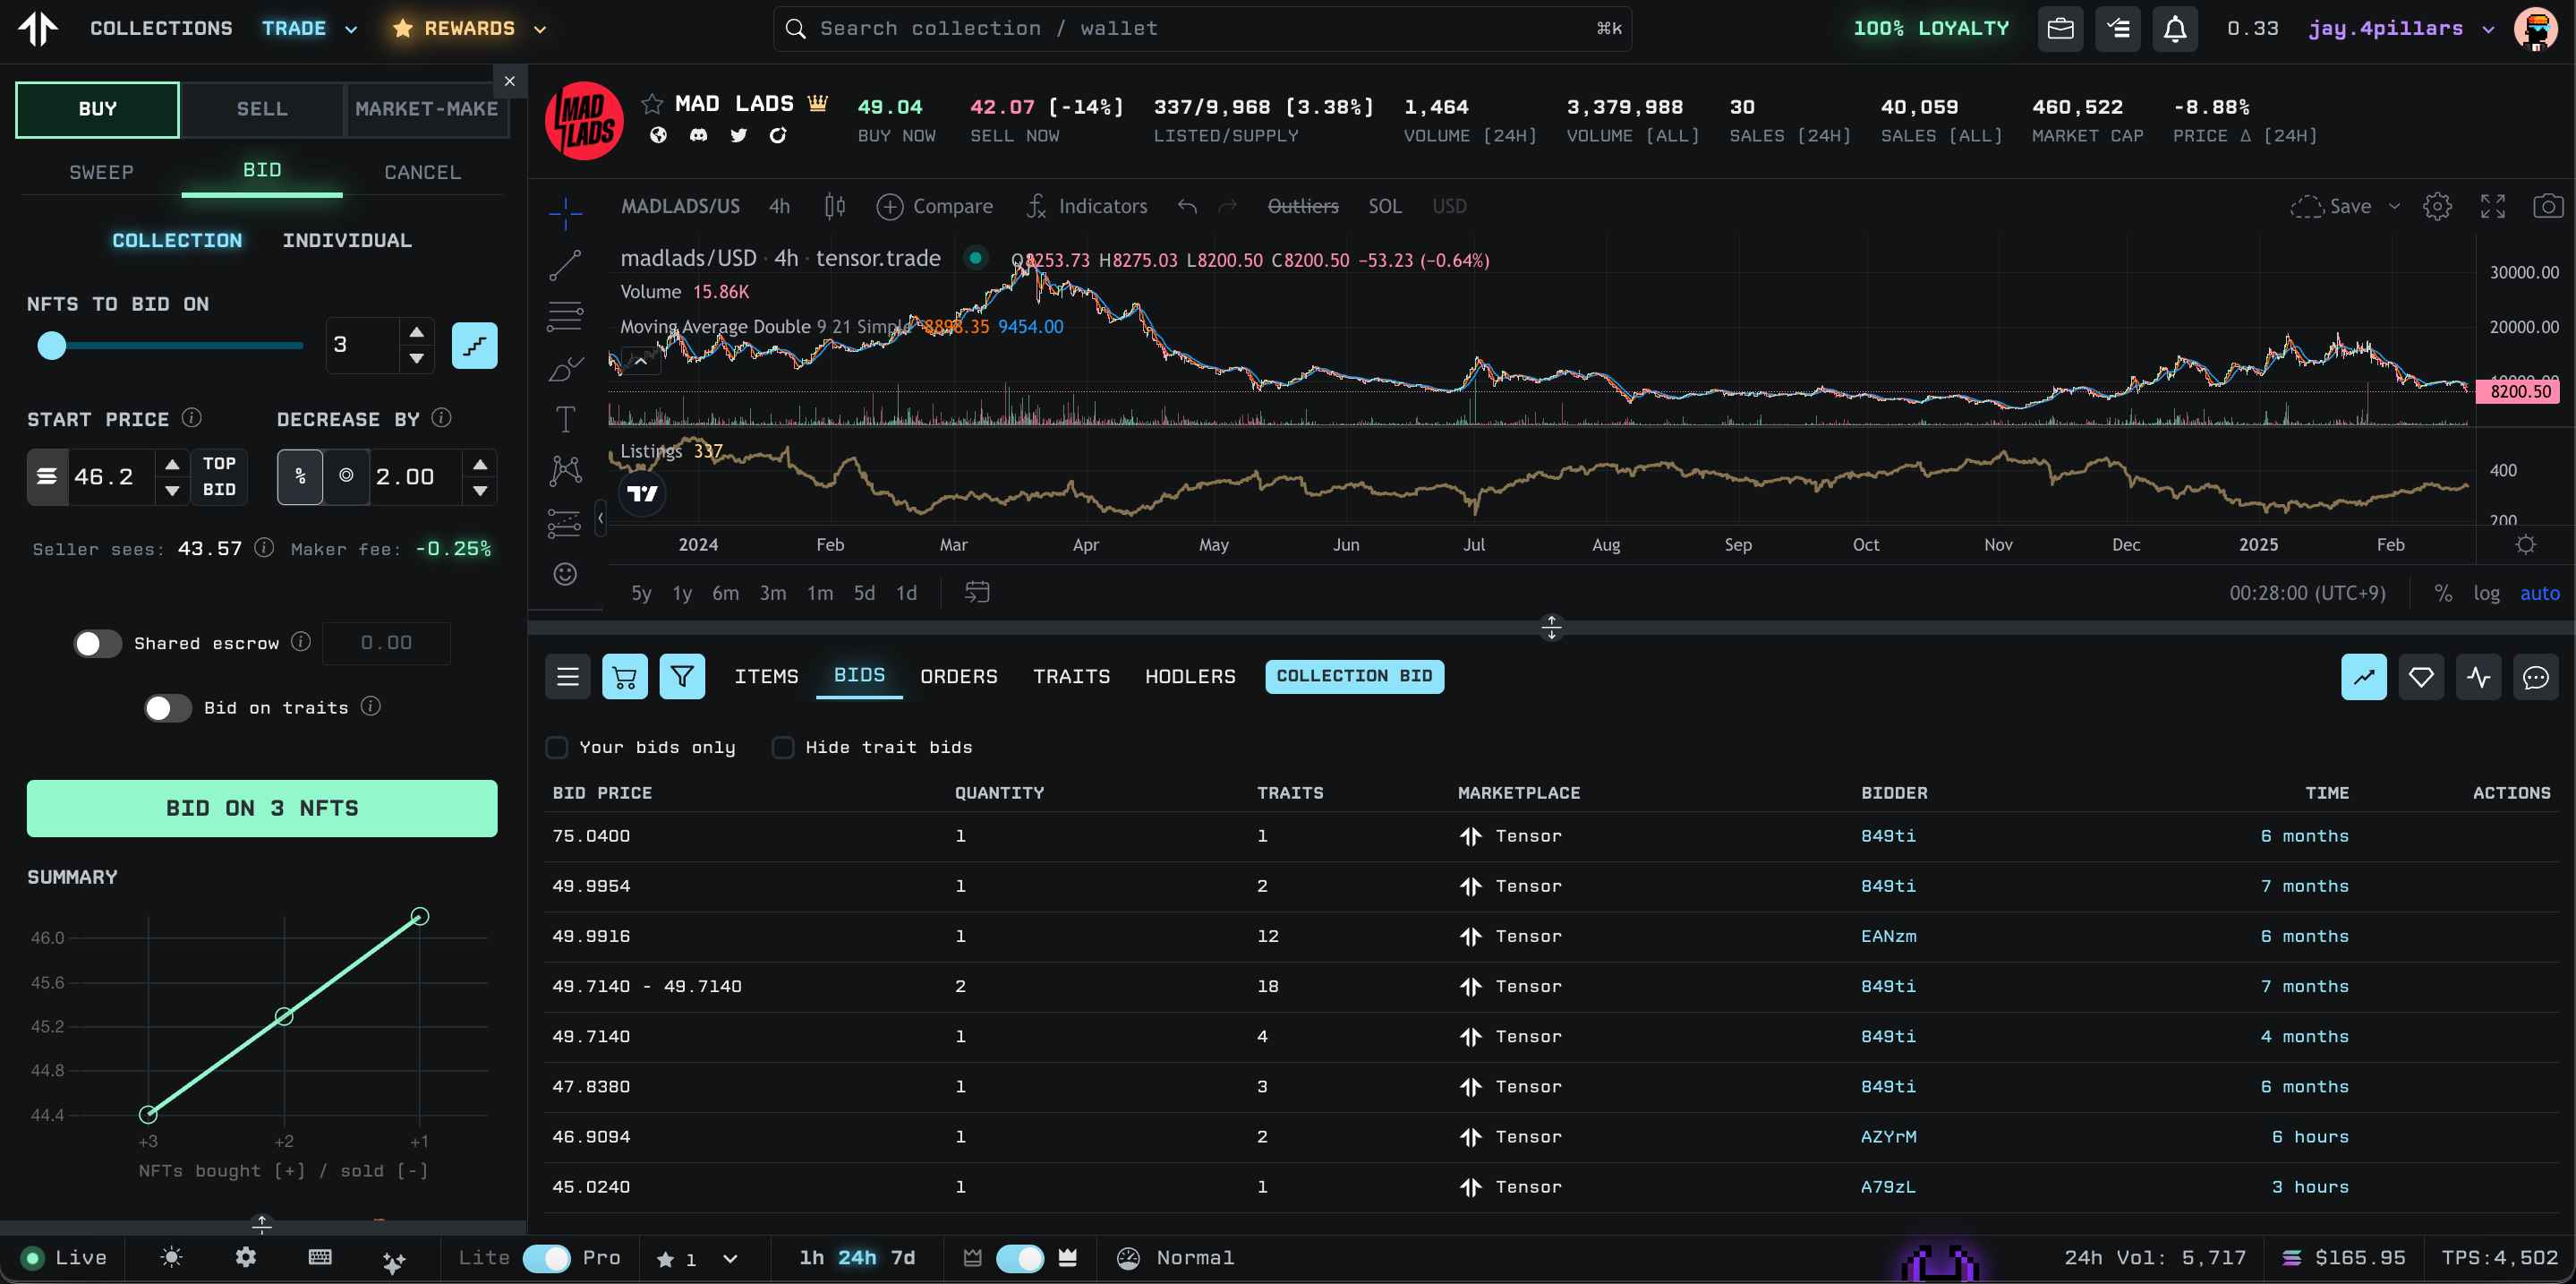This screenshot has width=2576, height=1284.
Task: Adjust NFTs to bid on slider handle
Action: (51, 345)
